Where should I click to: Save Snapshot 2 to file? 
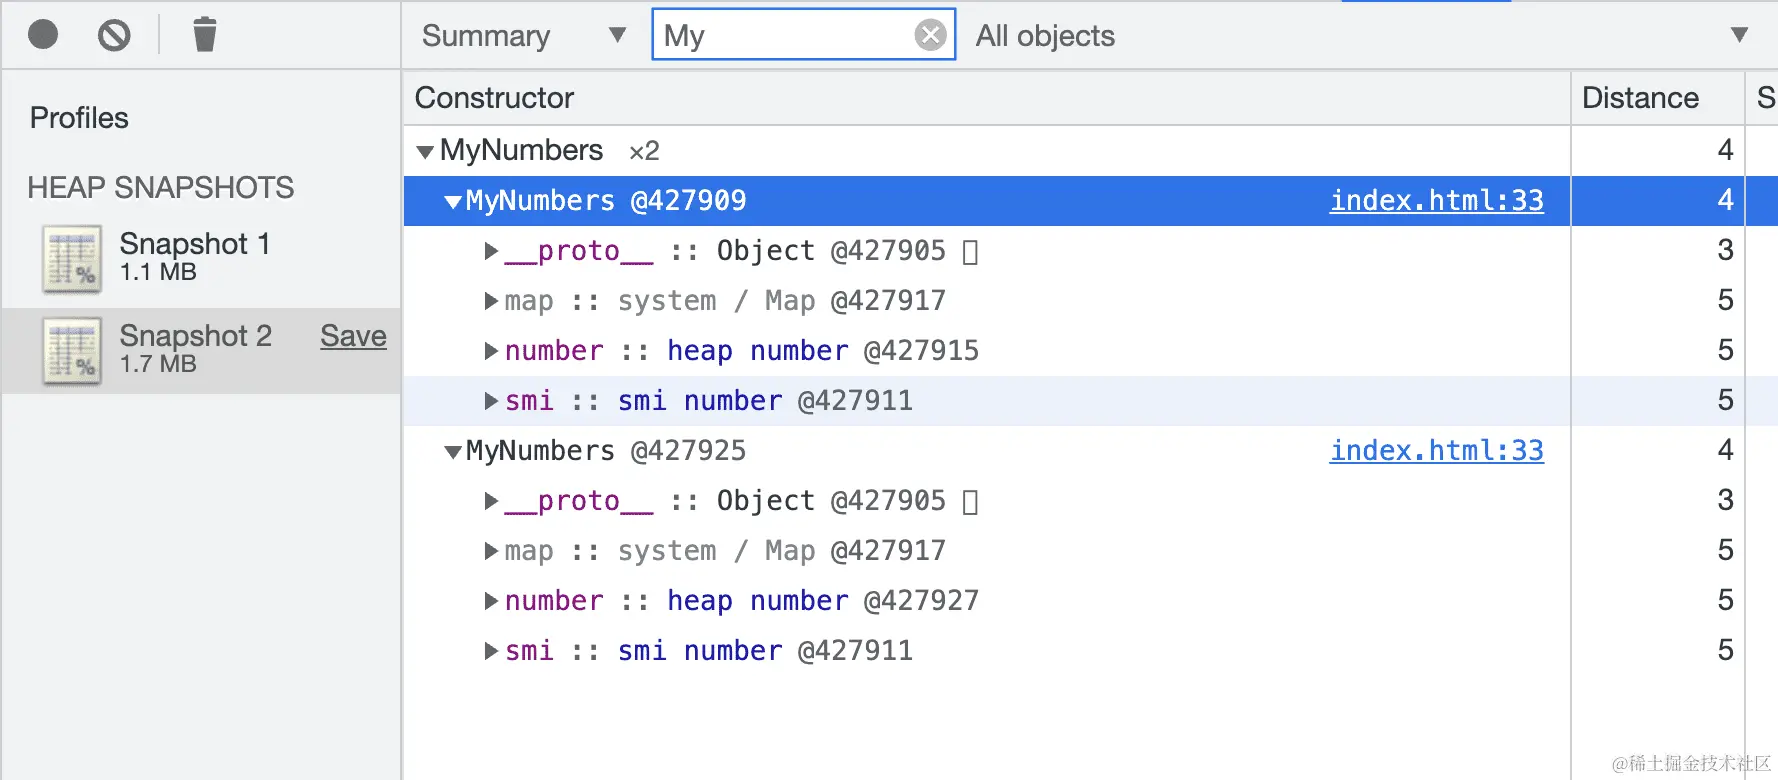click(353, 336)
